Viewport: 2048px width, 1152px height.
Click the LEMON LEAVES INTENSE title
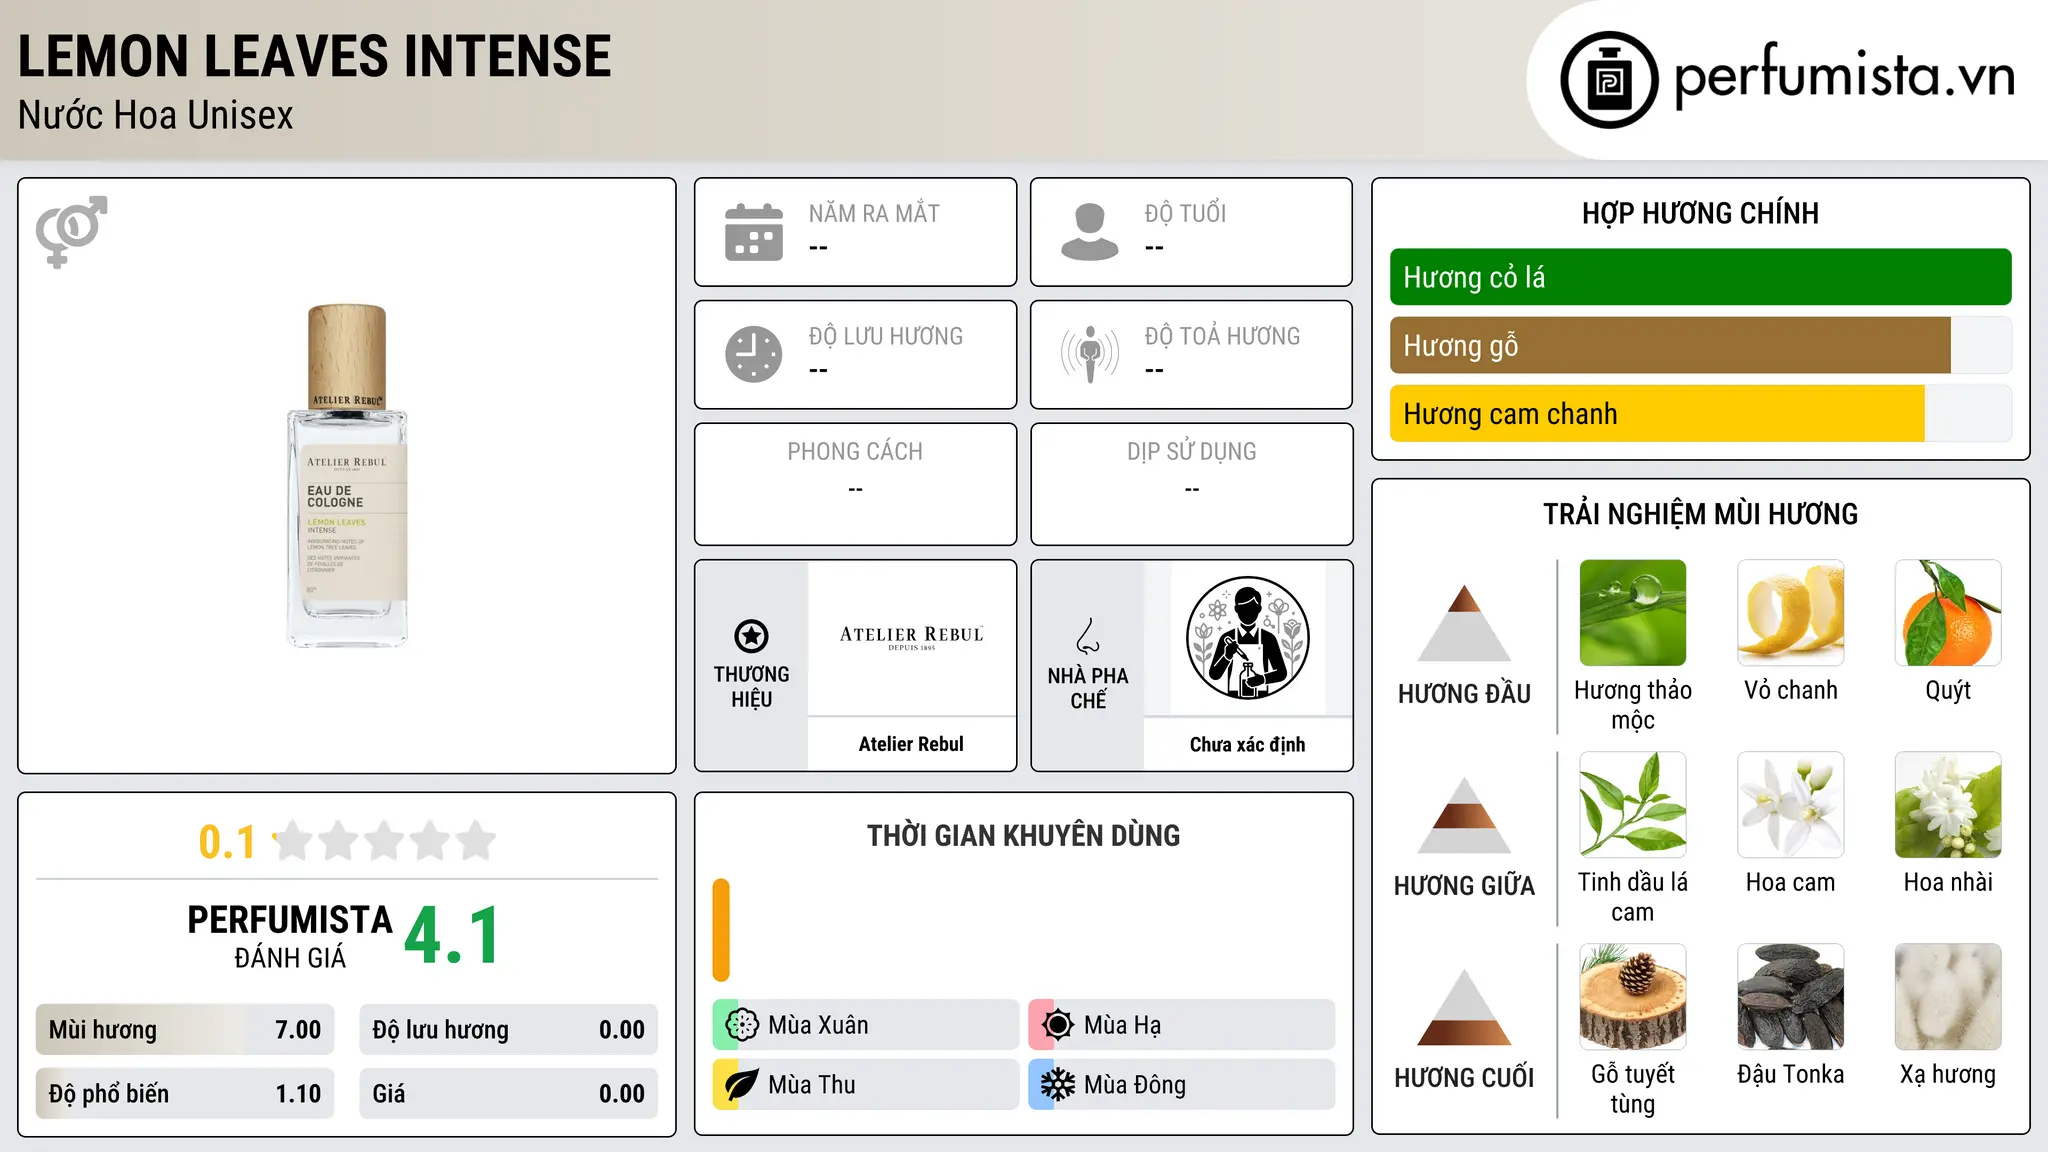coord(314,56)
